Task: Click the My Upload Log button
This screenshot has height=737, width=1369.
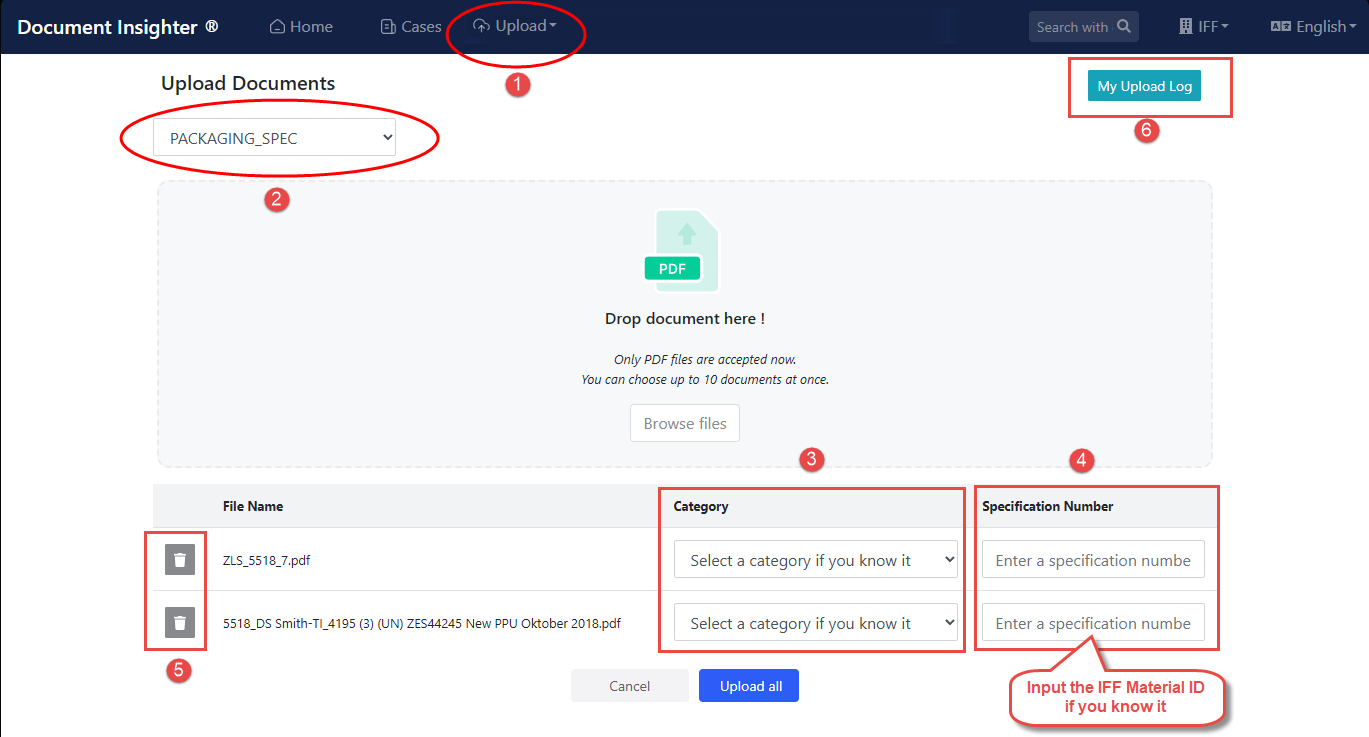Action: [x=1144, y=86]
